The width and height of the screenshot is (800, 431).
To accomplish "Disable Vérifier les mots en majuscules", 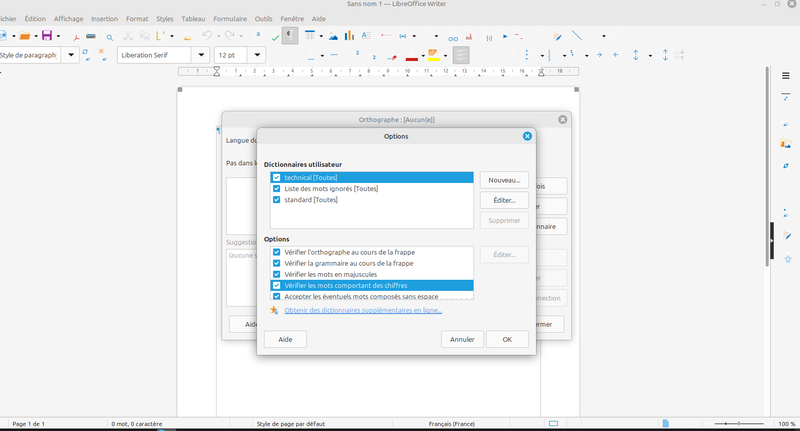I will click(277, 274).
